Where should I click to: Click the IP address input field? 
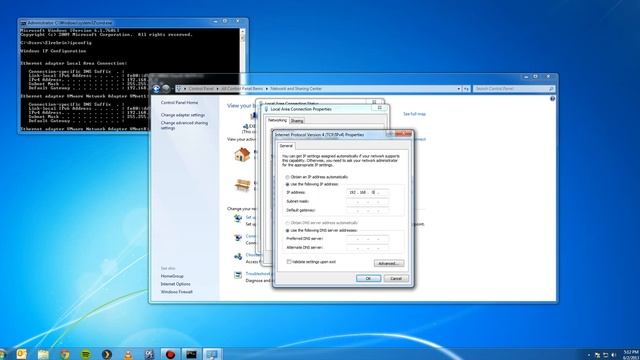click(x=367, y=192)
